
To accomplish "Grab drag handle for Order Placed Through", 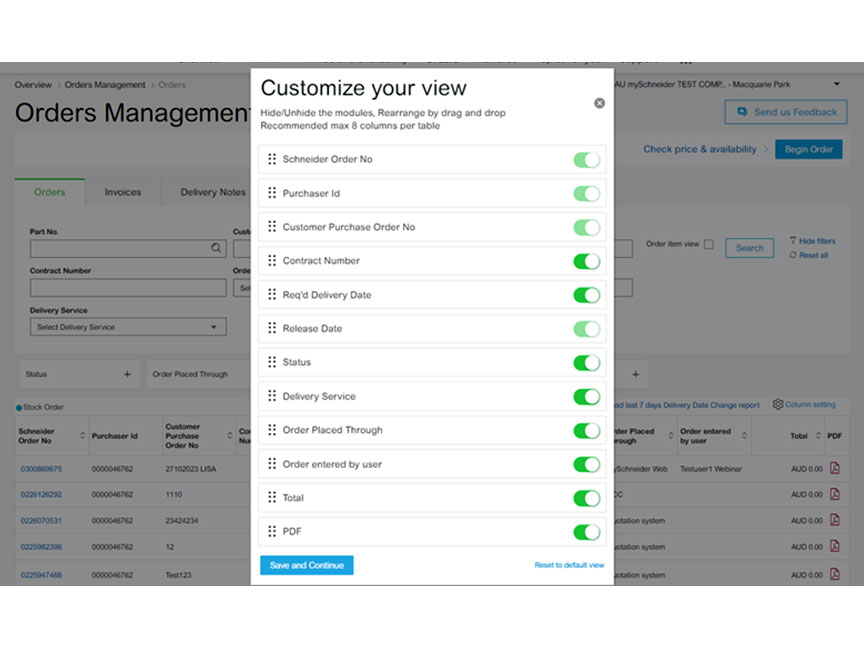I will [x=272, y=430].
